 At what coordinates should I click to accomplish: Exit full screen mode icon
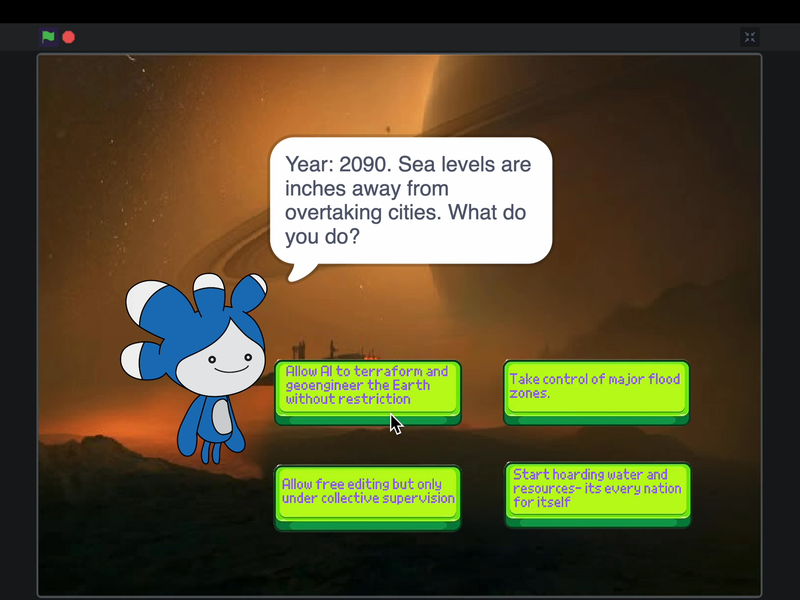coord(749,37)
